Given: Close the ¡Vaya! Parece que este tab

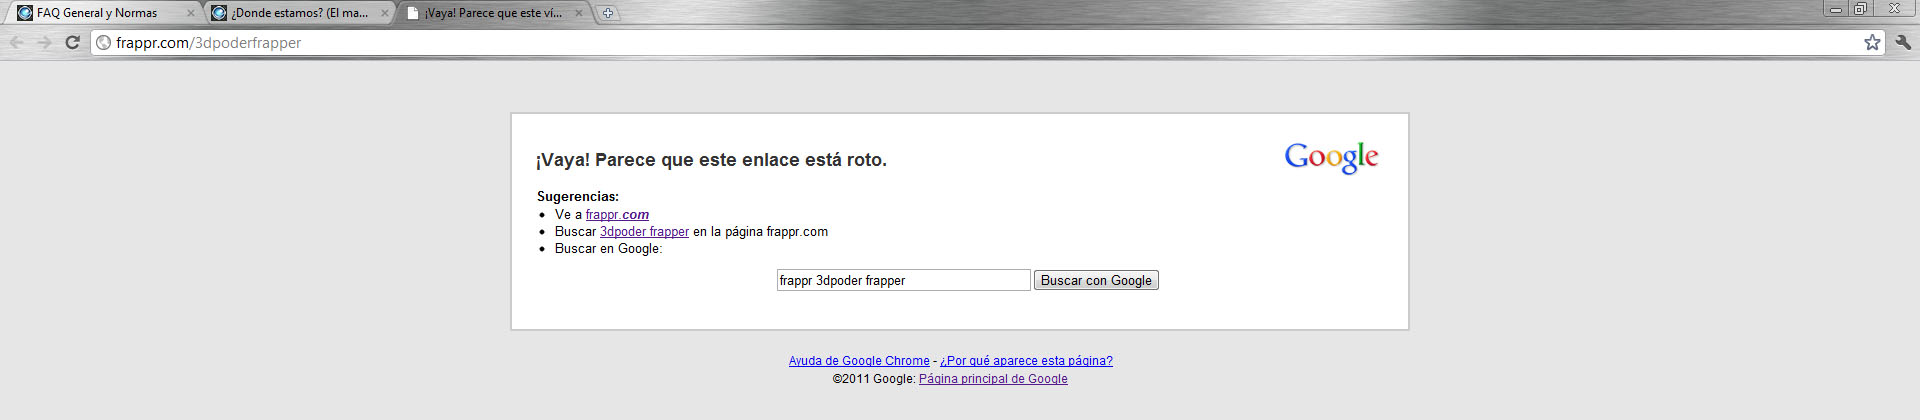Looking at the screenshot, I should (x=578, y=13).
